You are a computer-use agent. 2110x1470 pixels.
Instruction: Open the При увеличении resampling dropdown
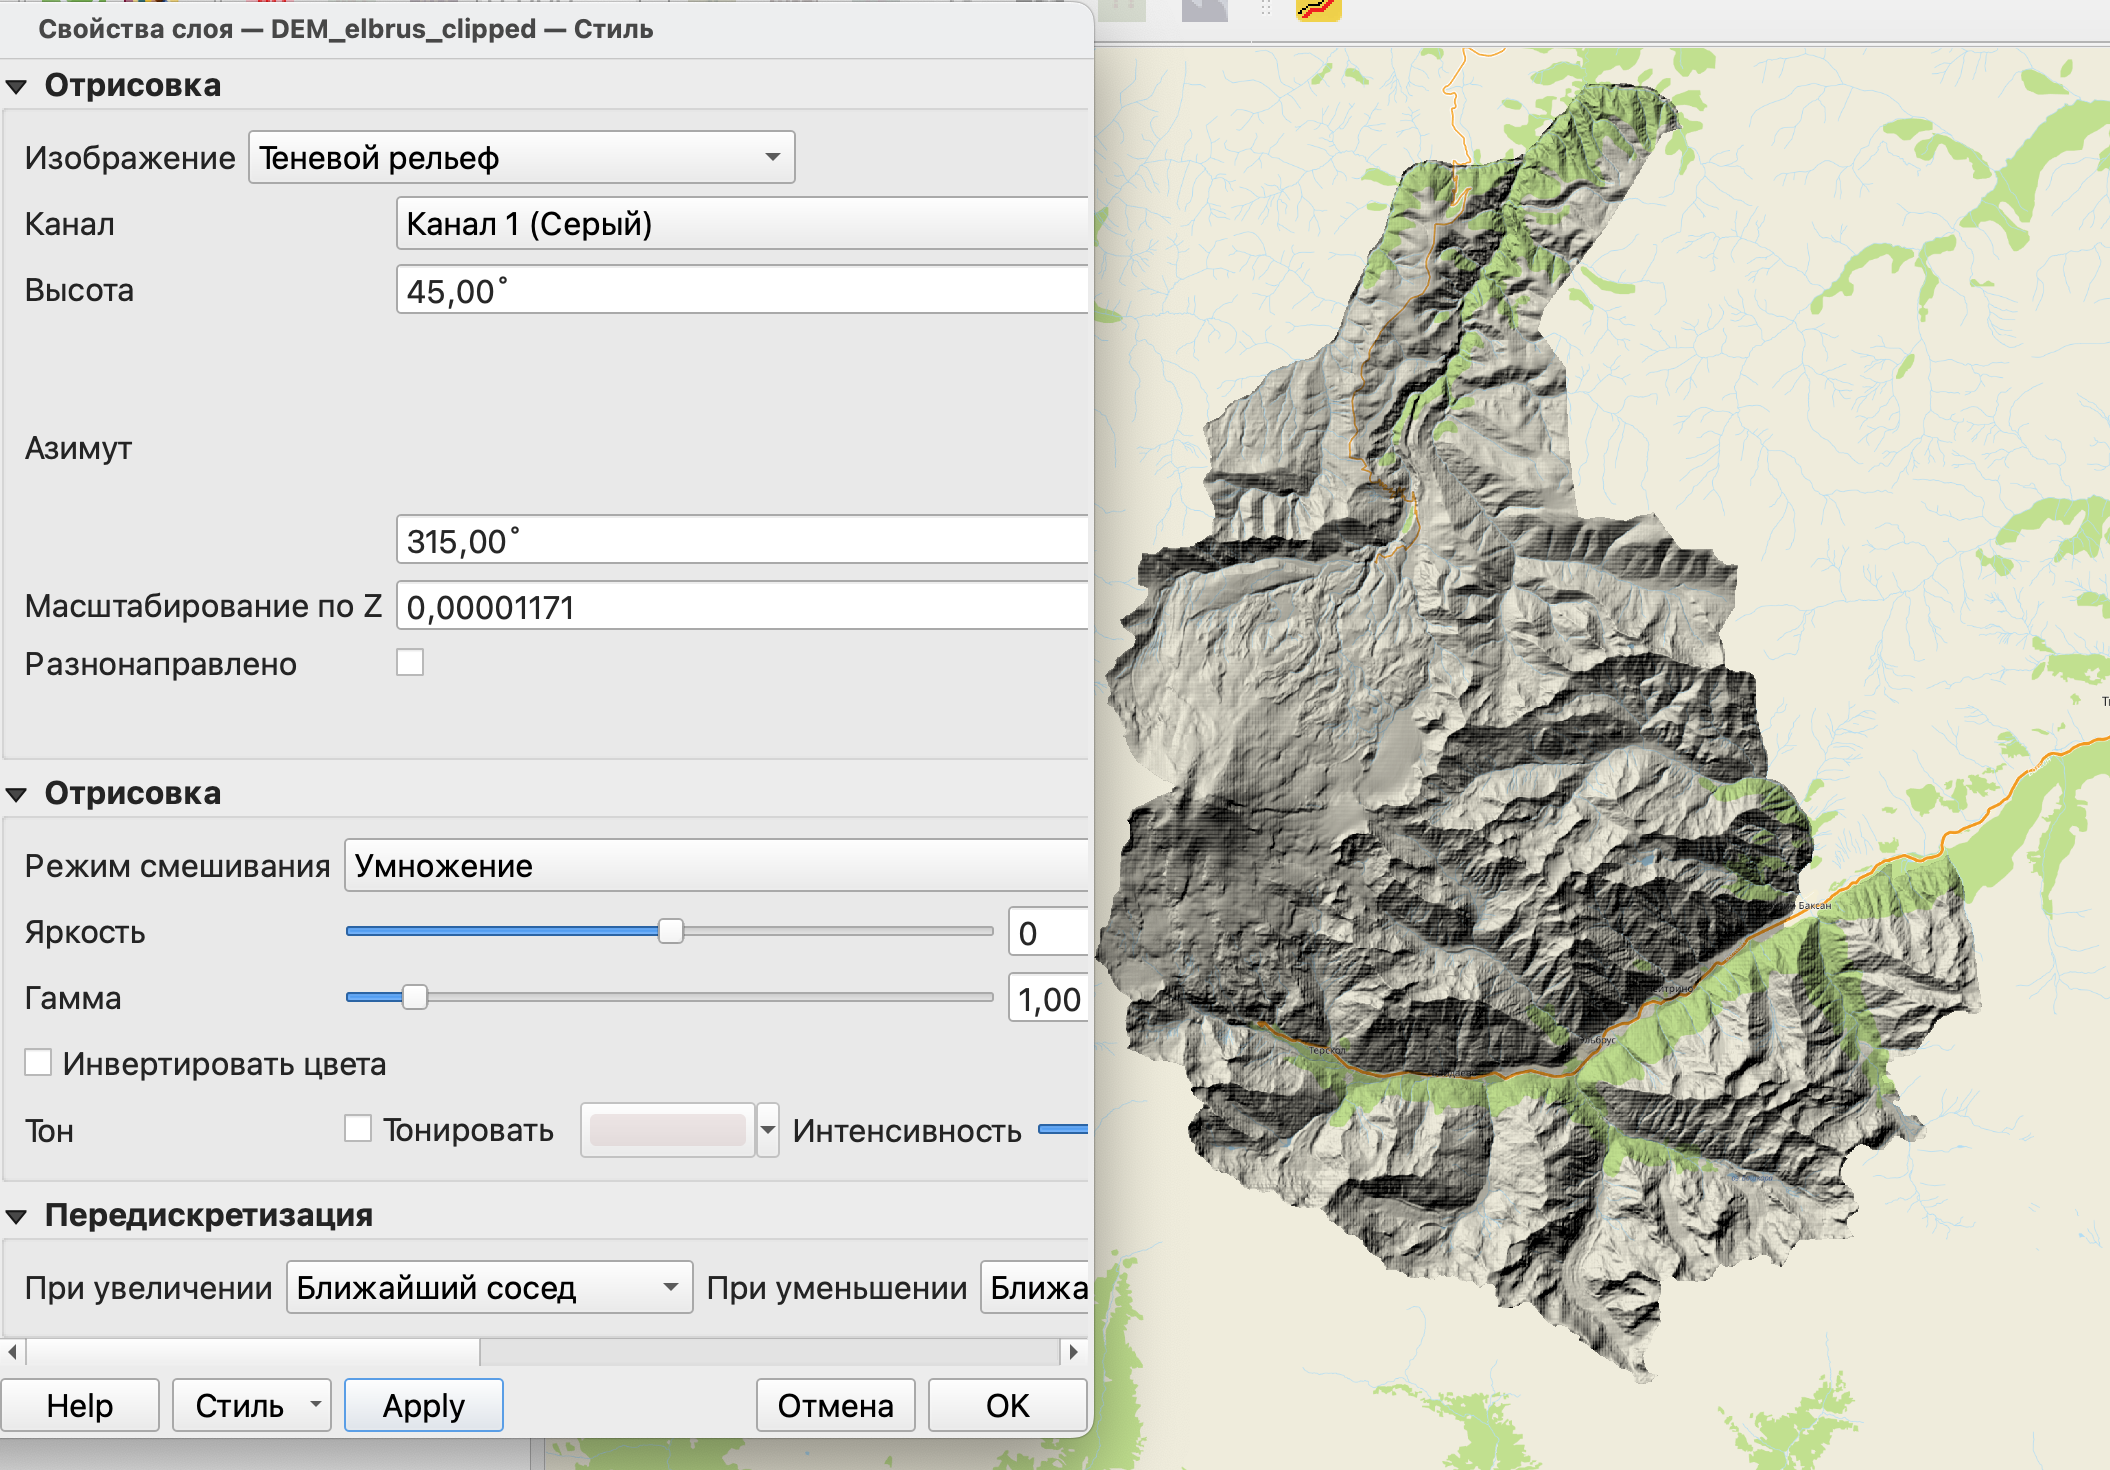click(x=489, y=1288)
